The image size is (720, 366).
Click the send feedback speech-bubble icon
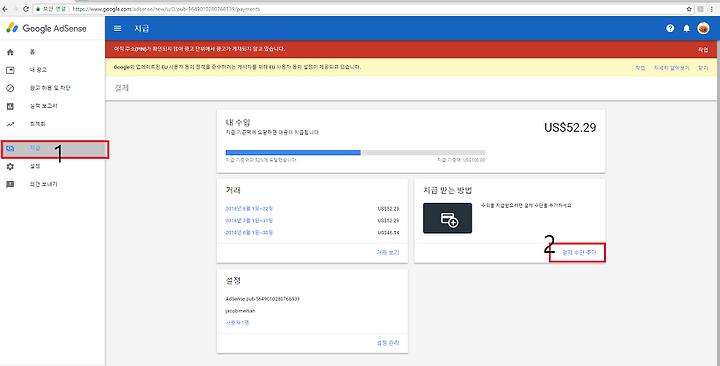(10, 184)
